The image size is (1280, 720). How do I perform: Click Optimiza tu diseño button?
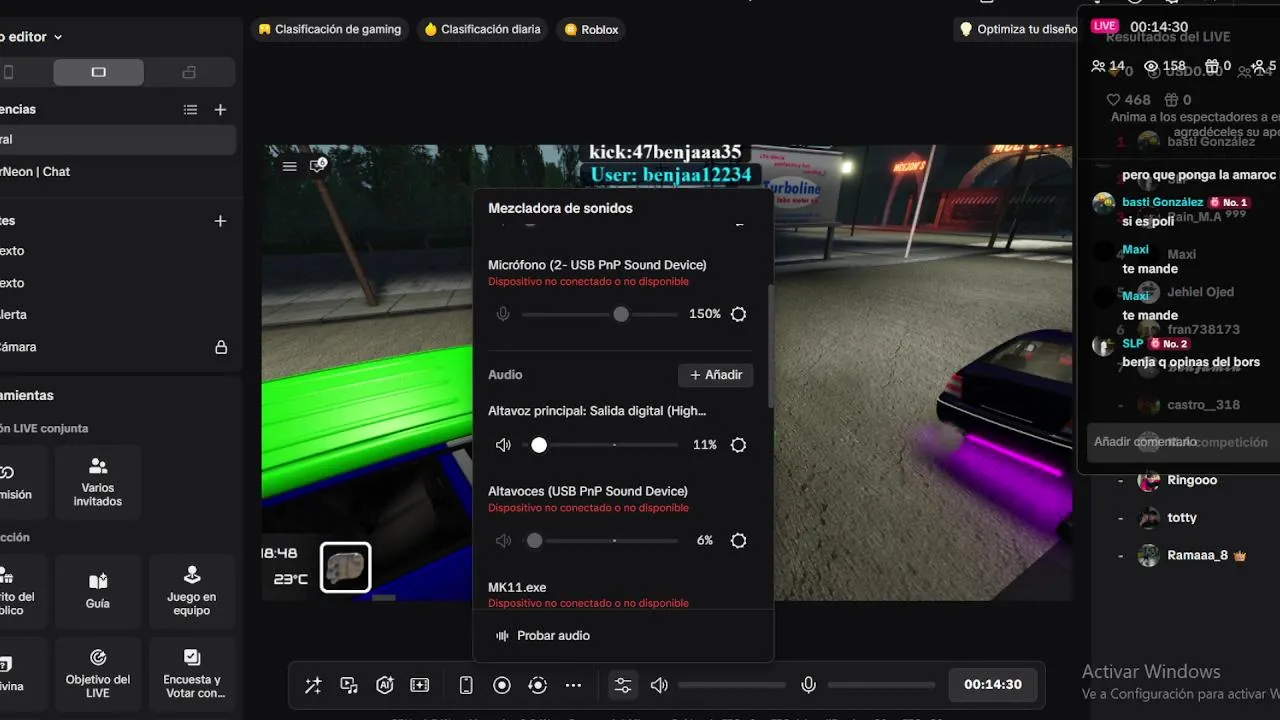click(x=1018, y=29)
